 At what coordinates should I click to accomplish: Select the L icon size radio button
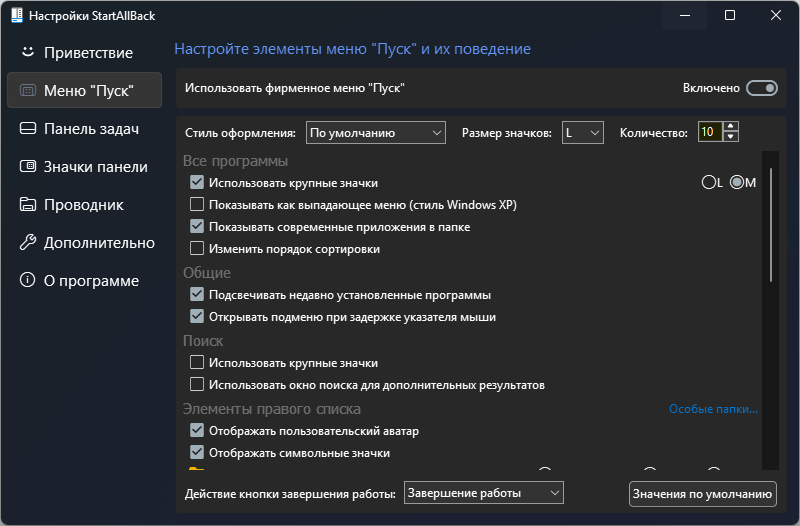click(708, 182)
